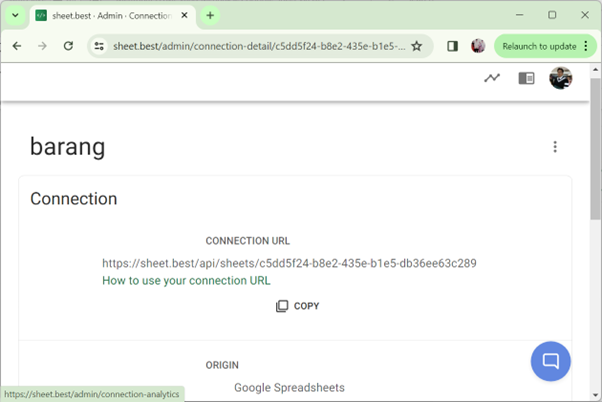Image resolution: width=602 pixels, height=402 pixels.
Task: Open the three-dot menu beside barang
Action: [555, 147]
